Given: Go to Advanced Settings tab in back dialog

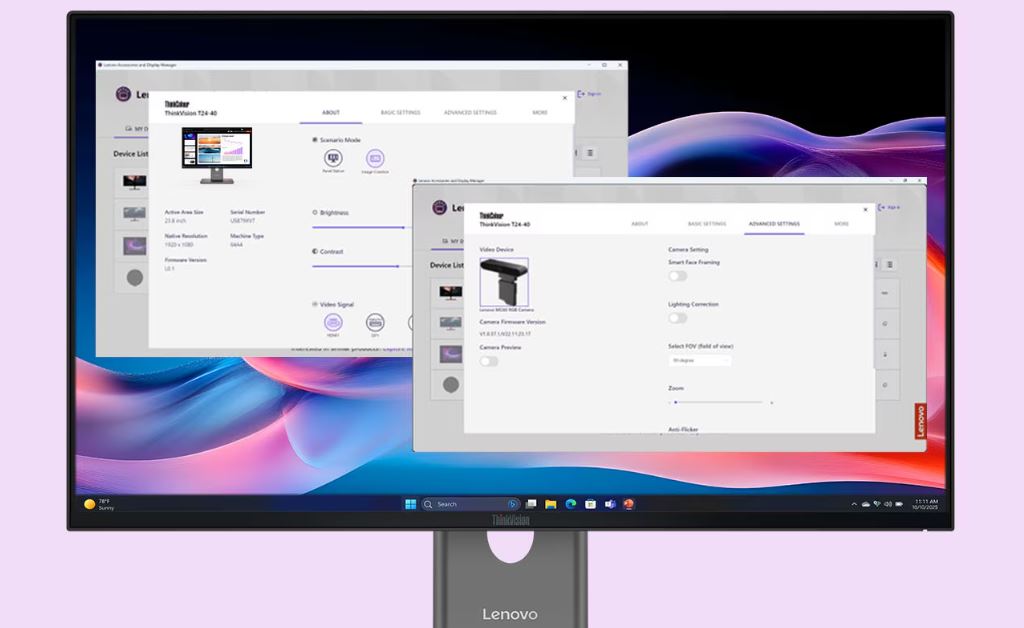Looking at the screenshot, I should click(x=470, y=113).
